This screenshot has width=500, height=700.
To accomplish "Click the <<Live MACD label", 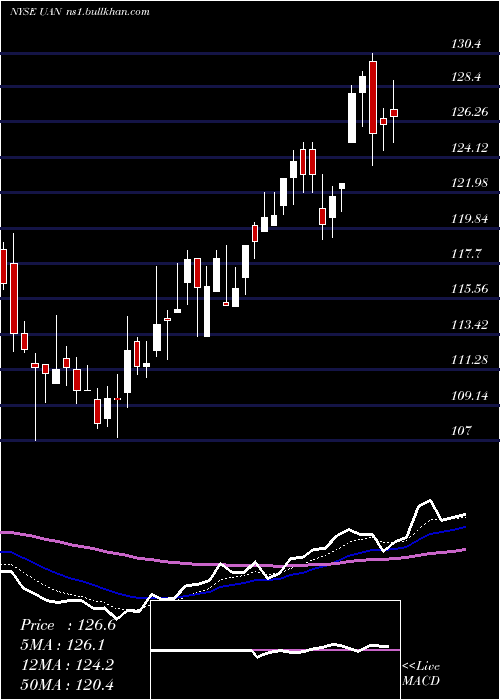I will point(421,674).
